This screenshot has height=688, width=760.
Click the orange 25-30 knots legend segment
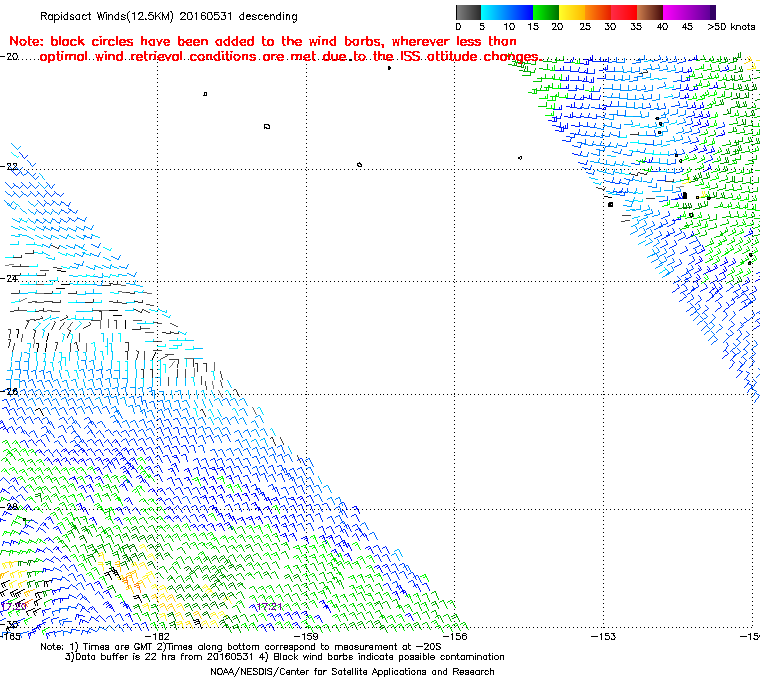598,12
